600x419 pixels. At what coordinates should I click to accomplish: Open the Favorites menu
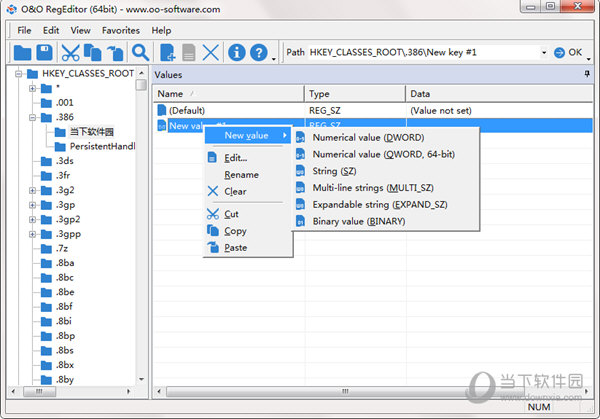pyautogui.click(x=121, y=30)
